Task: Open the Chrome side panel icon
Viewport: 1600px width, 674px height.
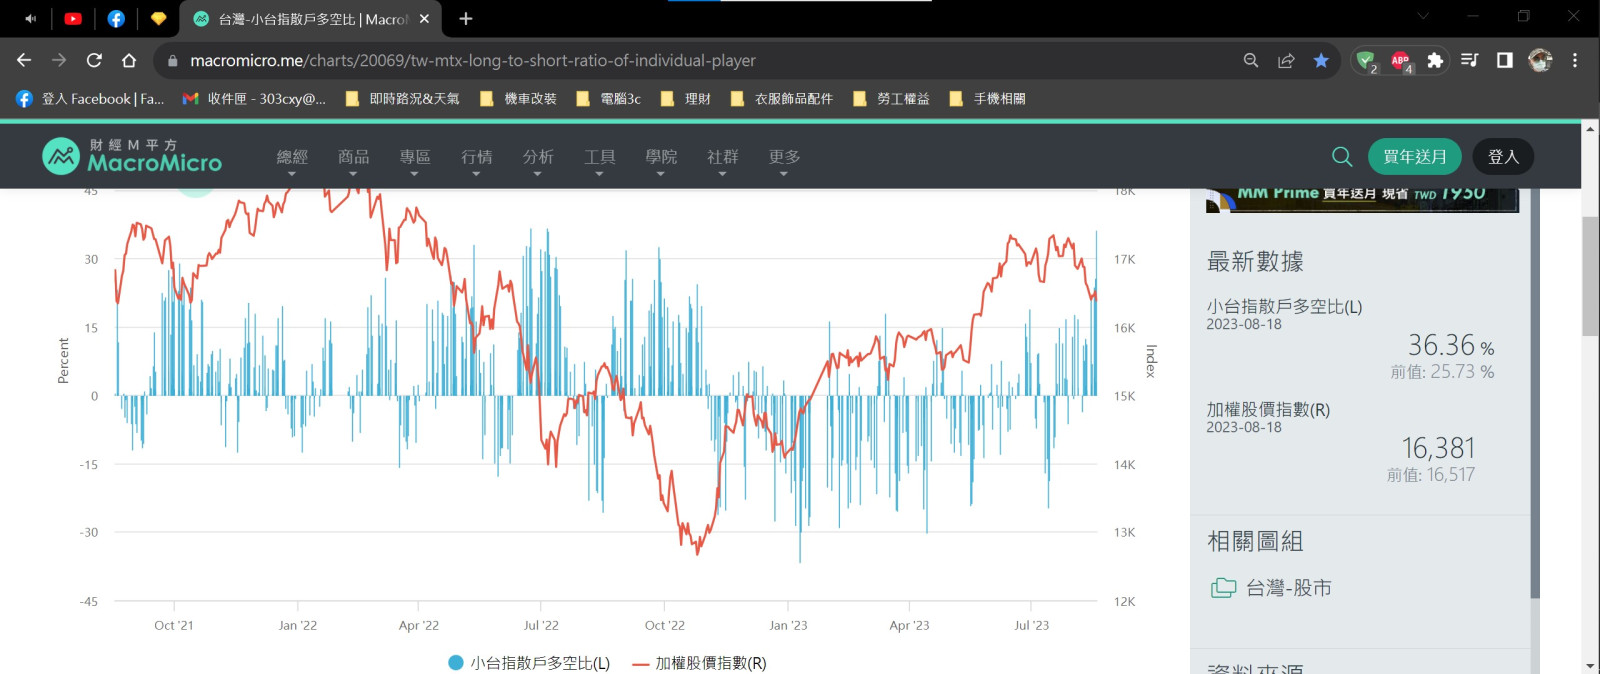Action: pyautogui.click(x=1504, y=61)
